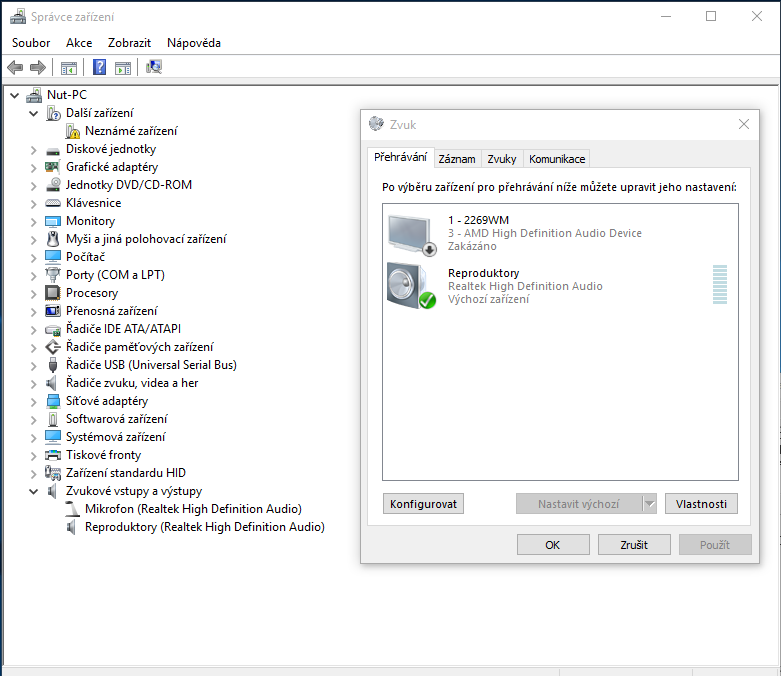Click the Klávesnice keyboard icon

click(x=53, y=203)
